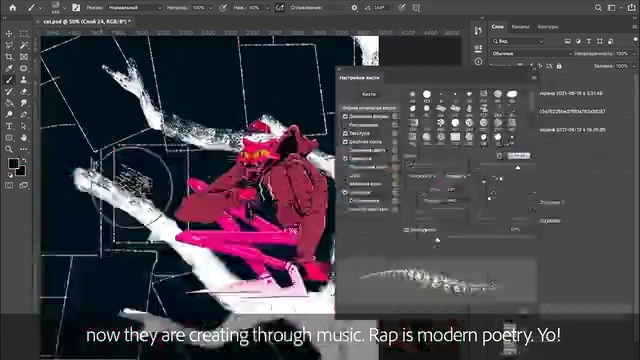Click the brush size slider handle
Screen dimensions: 640x360
518,167
